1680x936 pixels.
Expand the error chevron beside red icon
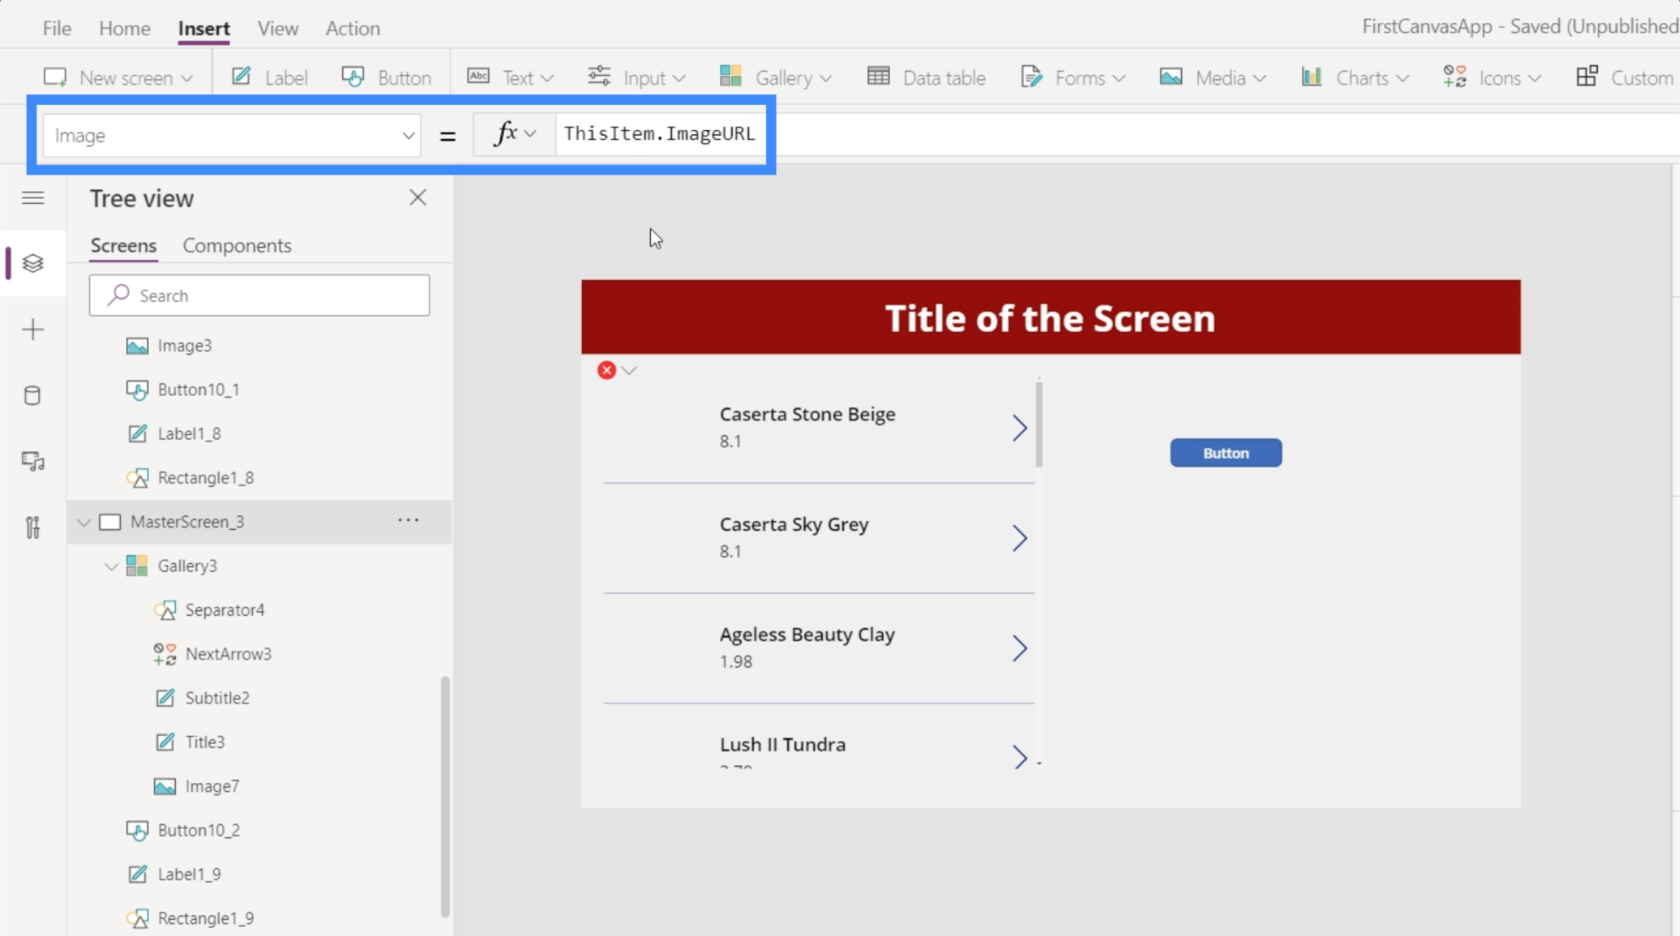click(x=629, y=370)
